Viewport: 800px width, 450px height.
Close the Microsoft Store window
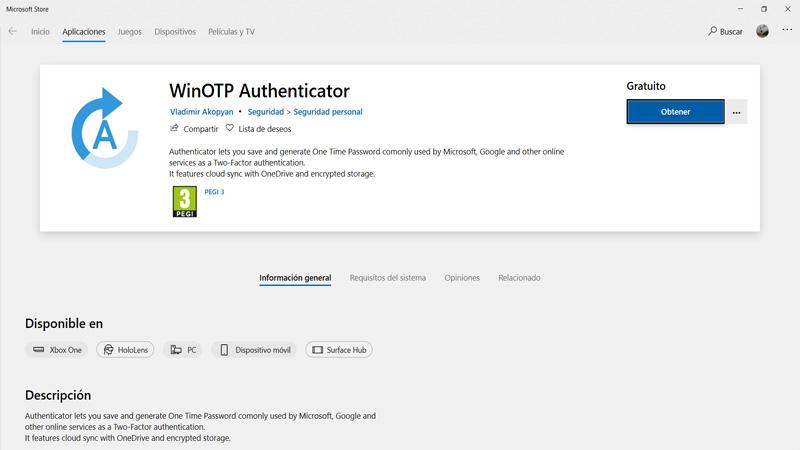pyautogui.click(x=788, y=9)
